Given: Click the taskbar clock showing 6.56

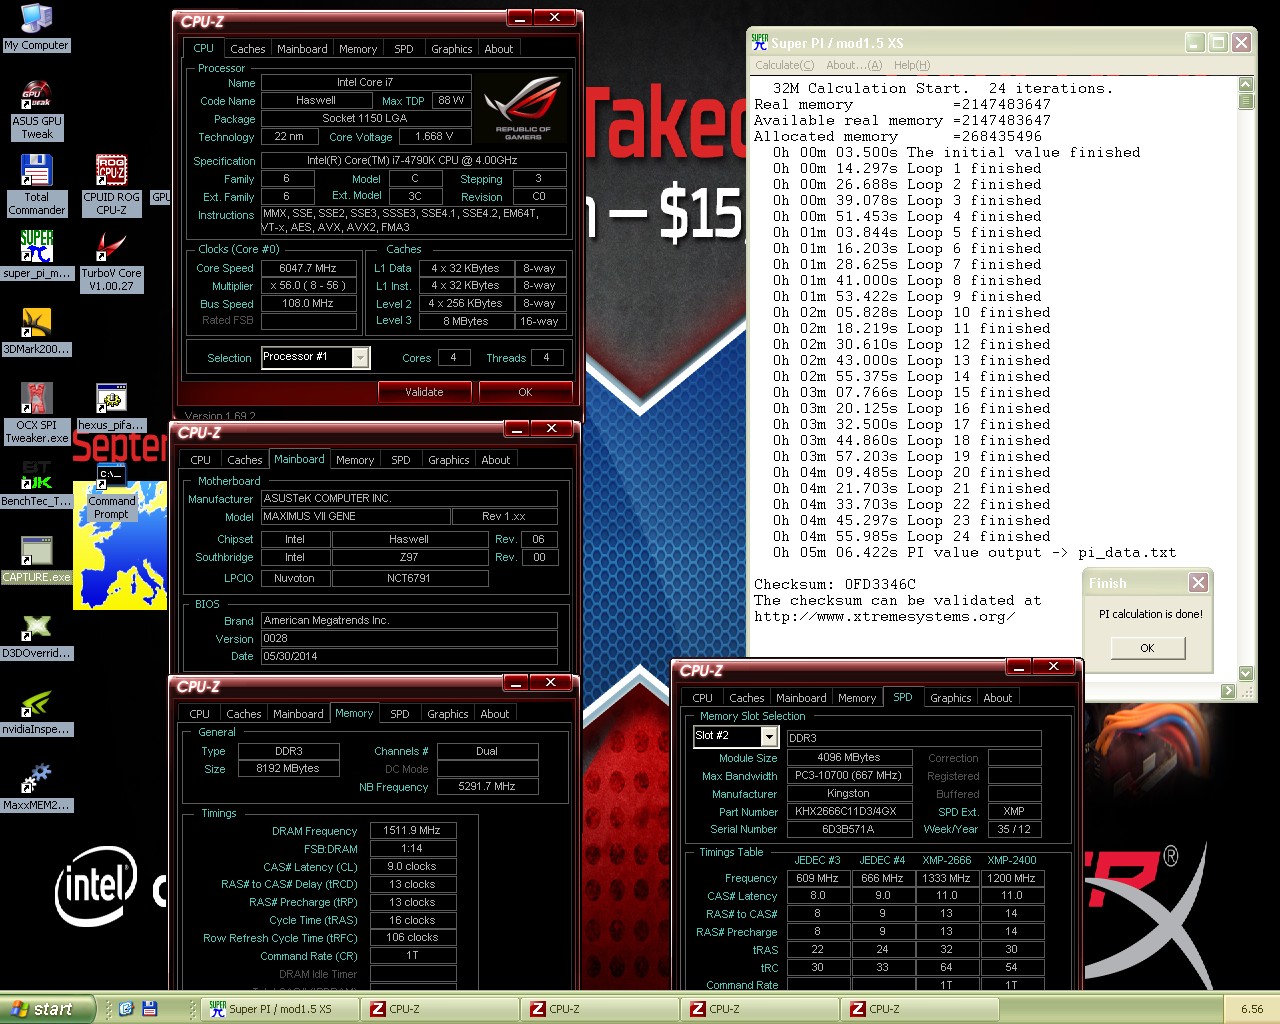Looking at the screenshot, I should (x=1251, y=1009).
